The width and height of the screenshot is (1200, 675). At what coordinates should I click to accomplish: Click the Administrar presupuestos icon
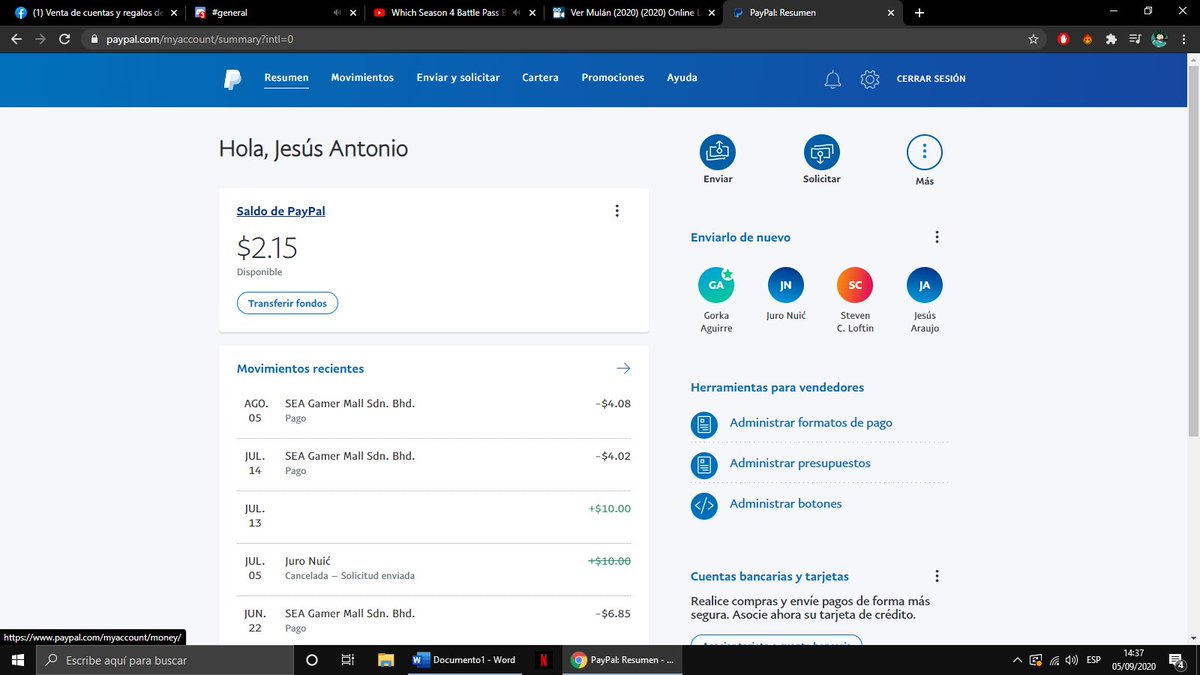pyautogui.click(x=704, y=465)
